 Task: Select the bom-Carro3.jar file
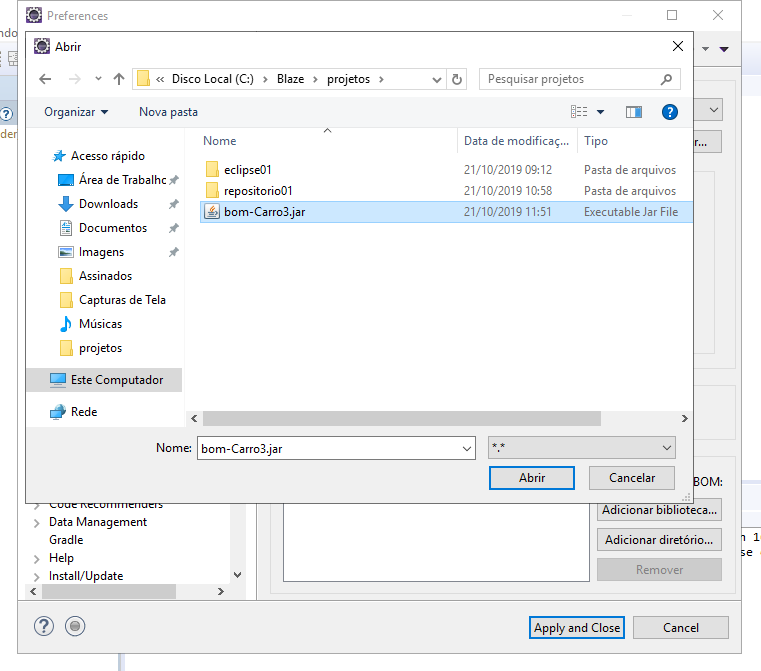pos(446,212)
